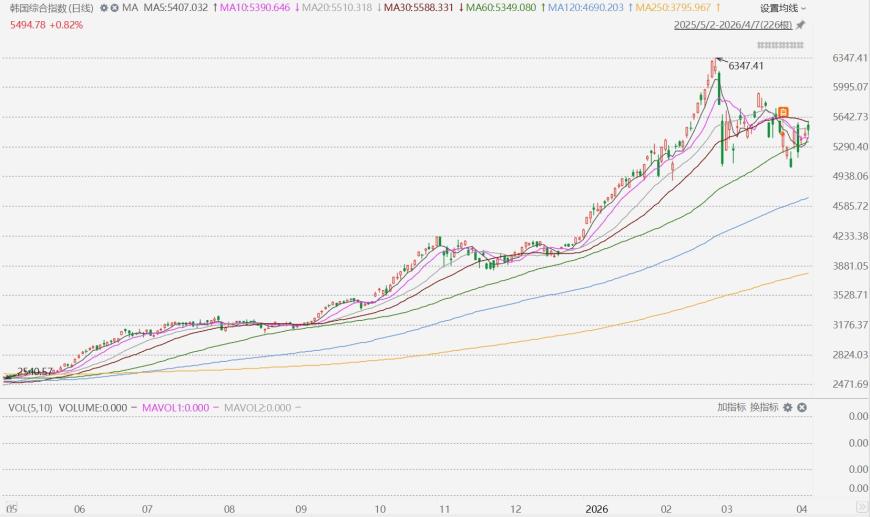Click the pin icon beside date range

pyautogui.click(x=801, y=23)
